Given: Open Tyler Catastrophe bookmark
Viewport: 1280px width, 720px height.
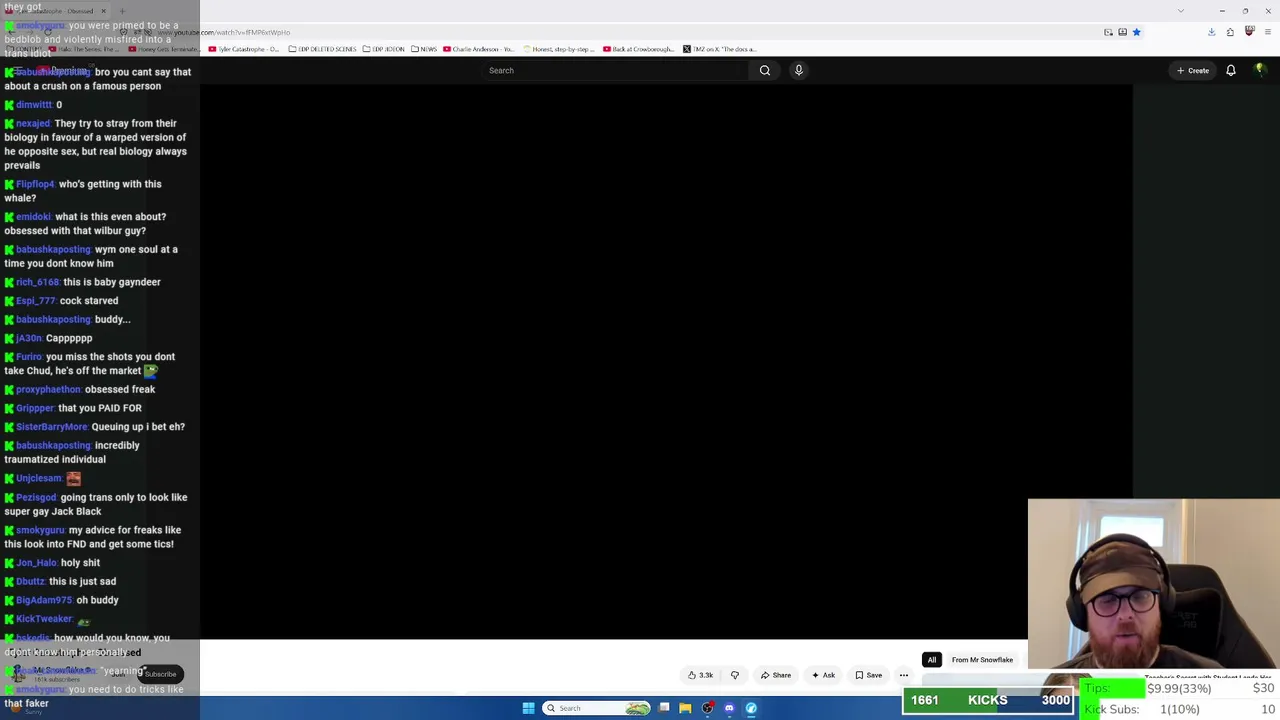Looking at the screenshot, I should pos(245,49).
